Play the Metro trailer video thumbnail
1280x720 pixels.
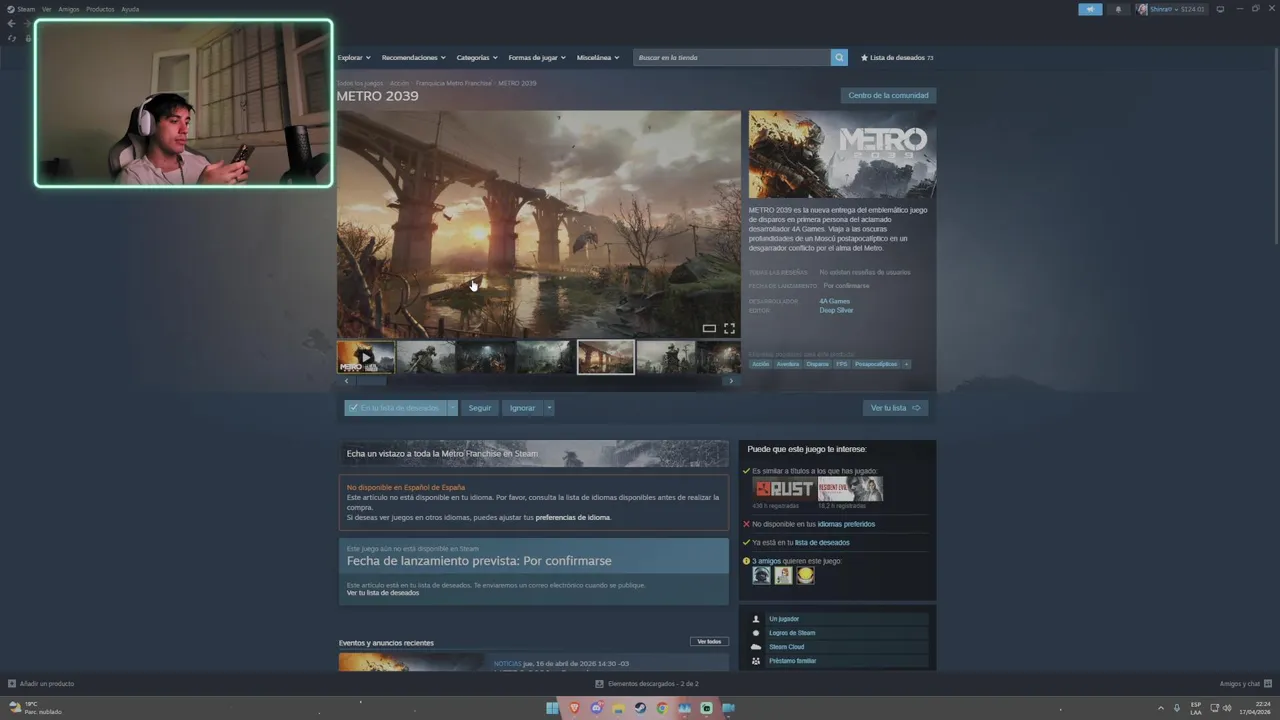click(x=365, y=357)
